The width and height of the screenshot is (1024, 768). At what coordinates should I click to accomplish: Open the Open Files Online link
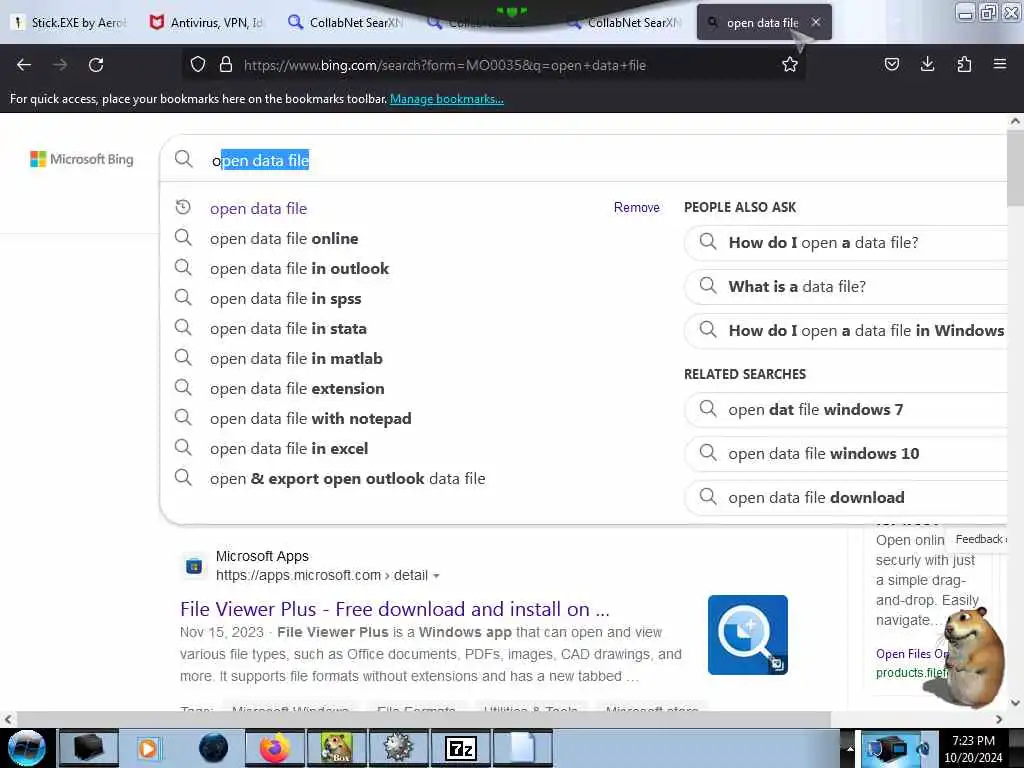[912, 654]
